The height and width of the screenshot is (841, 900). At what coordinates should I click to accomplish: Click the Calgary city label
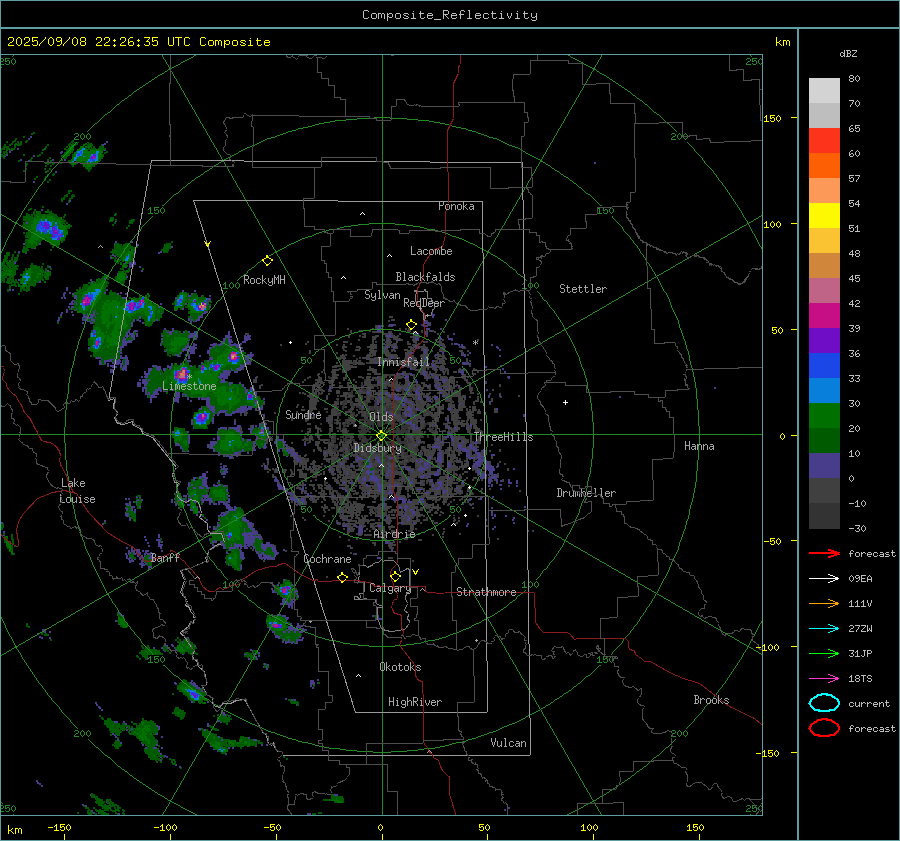[x=390, y=588]
